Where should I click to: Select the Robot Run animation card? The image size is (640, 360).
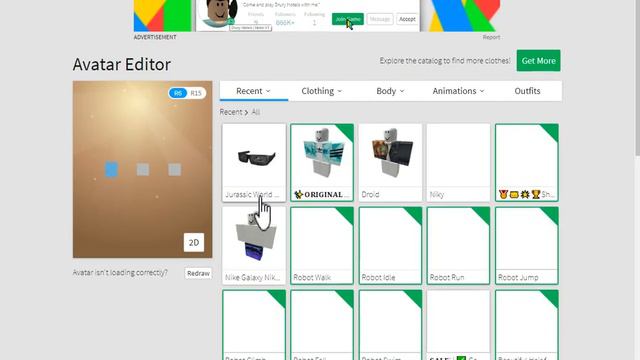pyautogui.click(x=458, y=245)
